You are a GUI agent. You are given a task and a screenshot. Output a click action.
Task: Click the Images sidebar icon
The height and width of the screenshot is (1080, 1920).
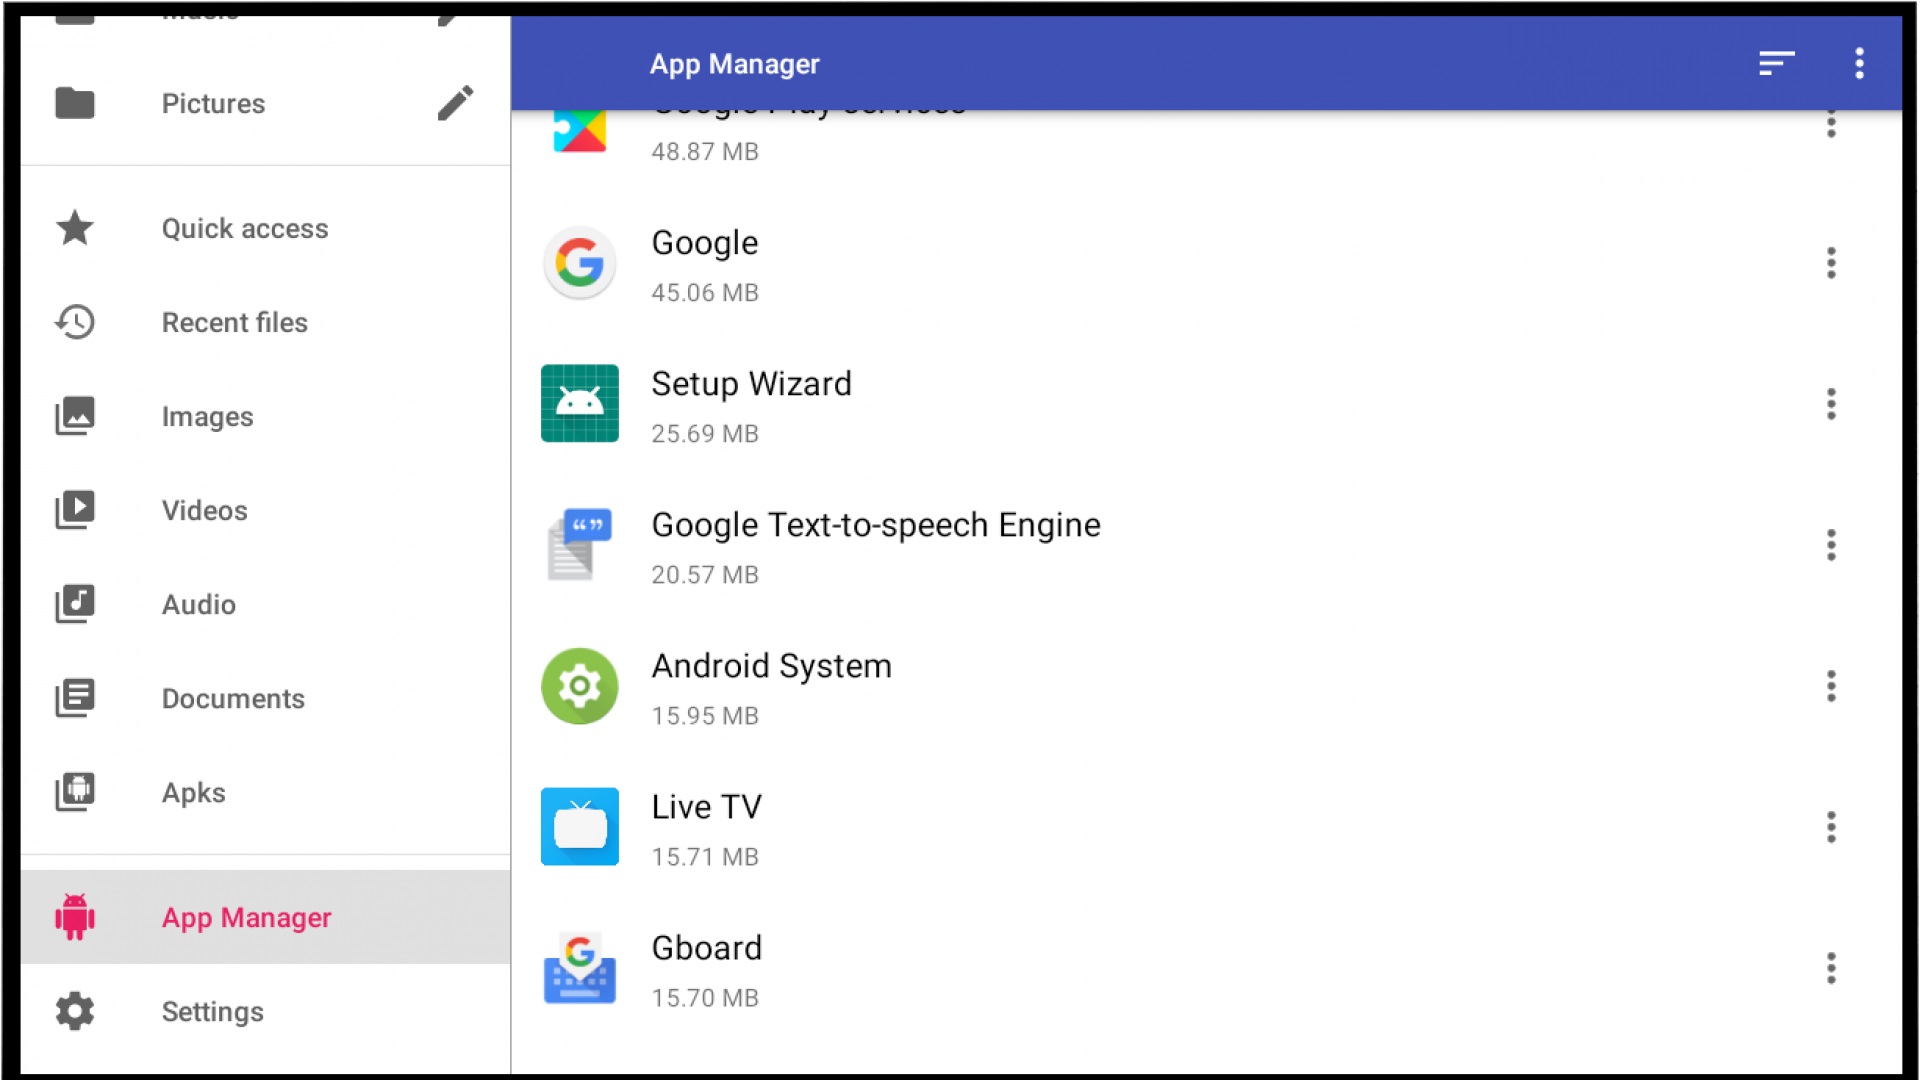75,416
